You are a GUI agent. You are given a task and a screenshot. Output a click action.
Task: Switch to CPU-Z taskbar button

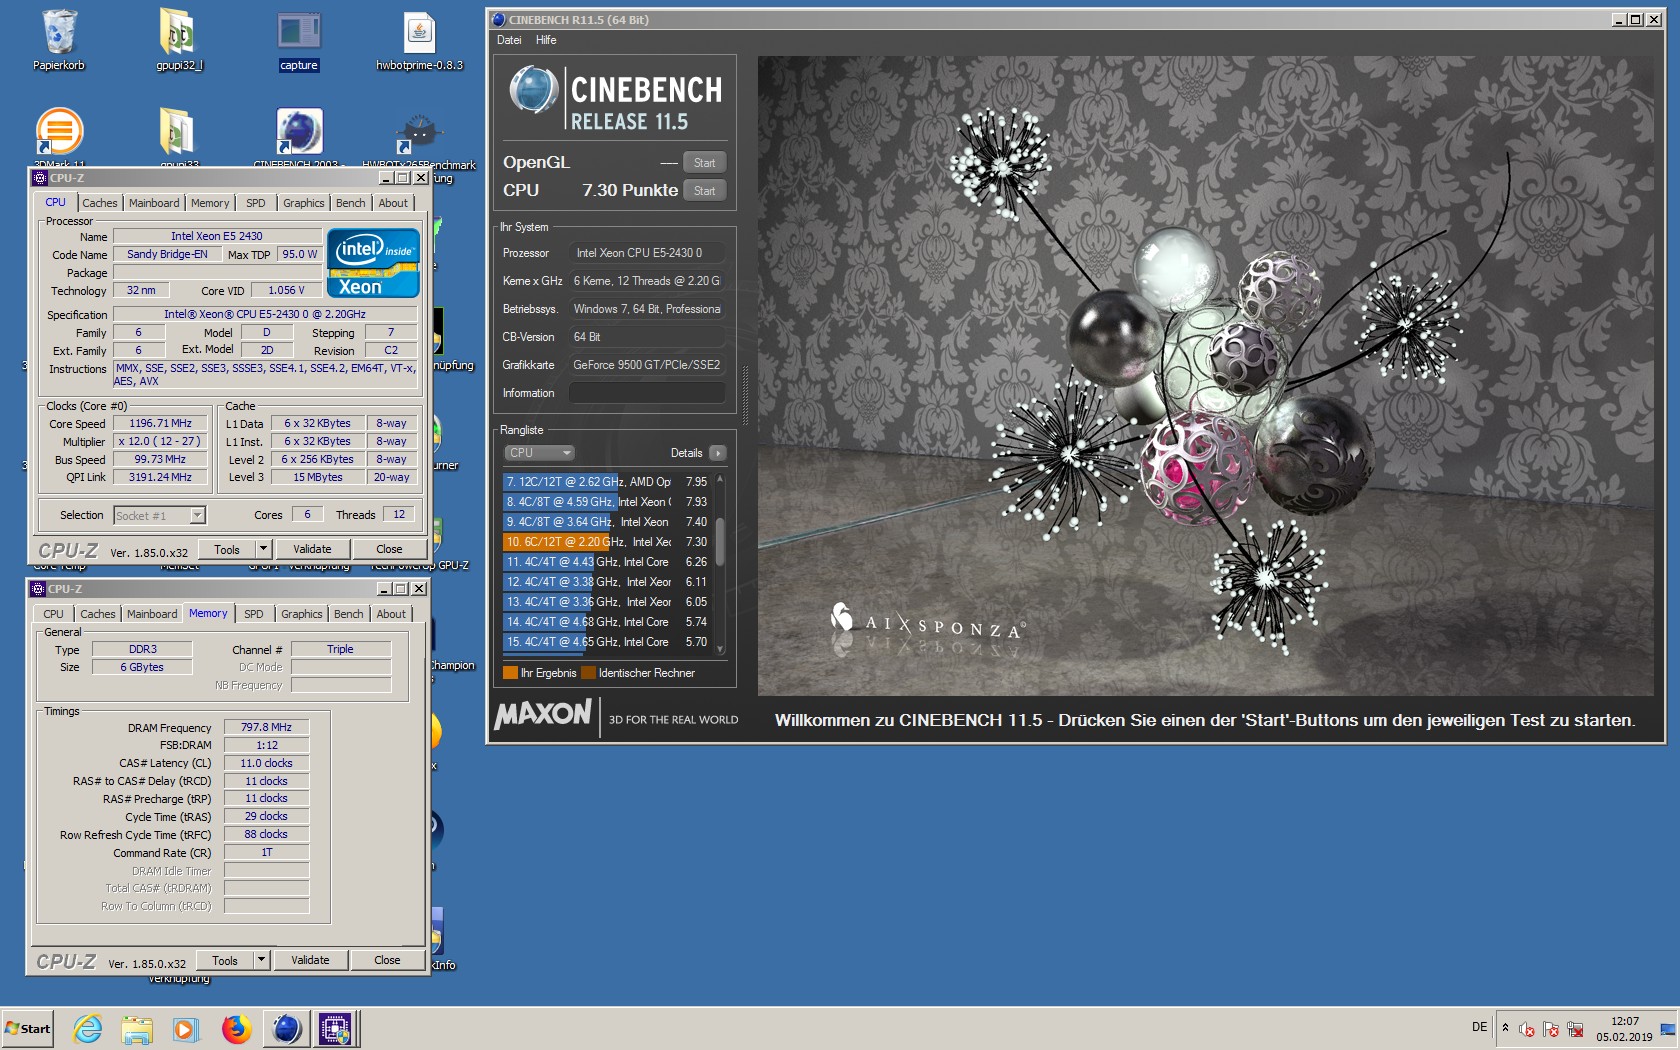click(x=335, y=1029)
